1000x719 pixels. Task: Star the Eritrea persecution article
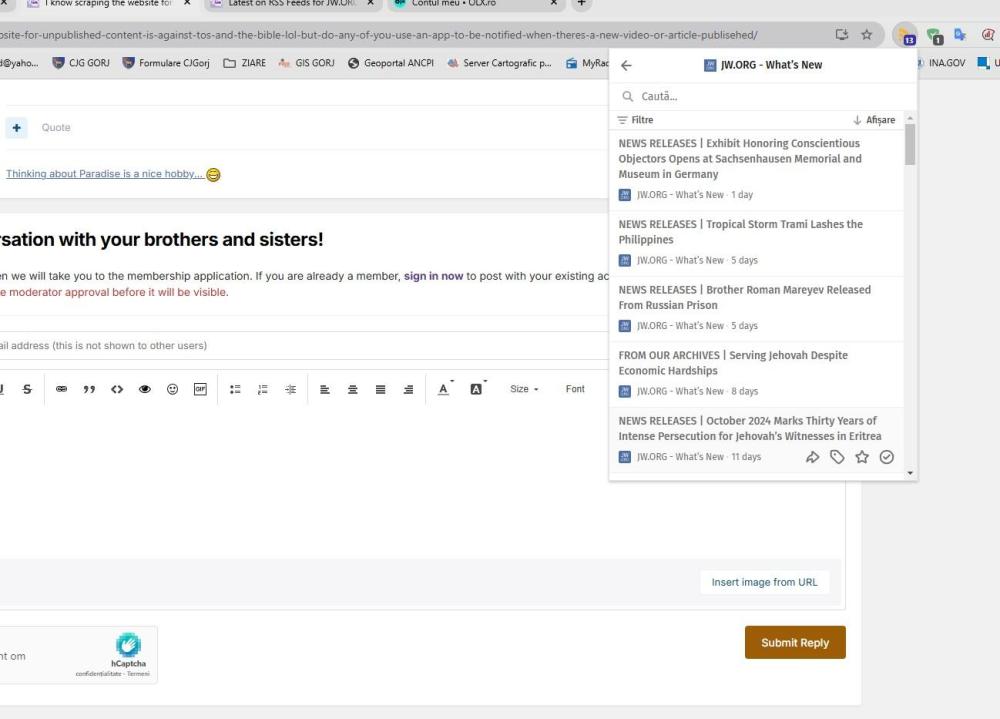(x=861, y=457)
